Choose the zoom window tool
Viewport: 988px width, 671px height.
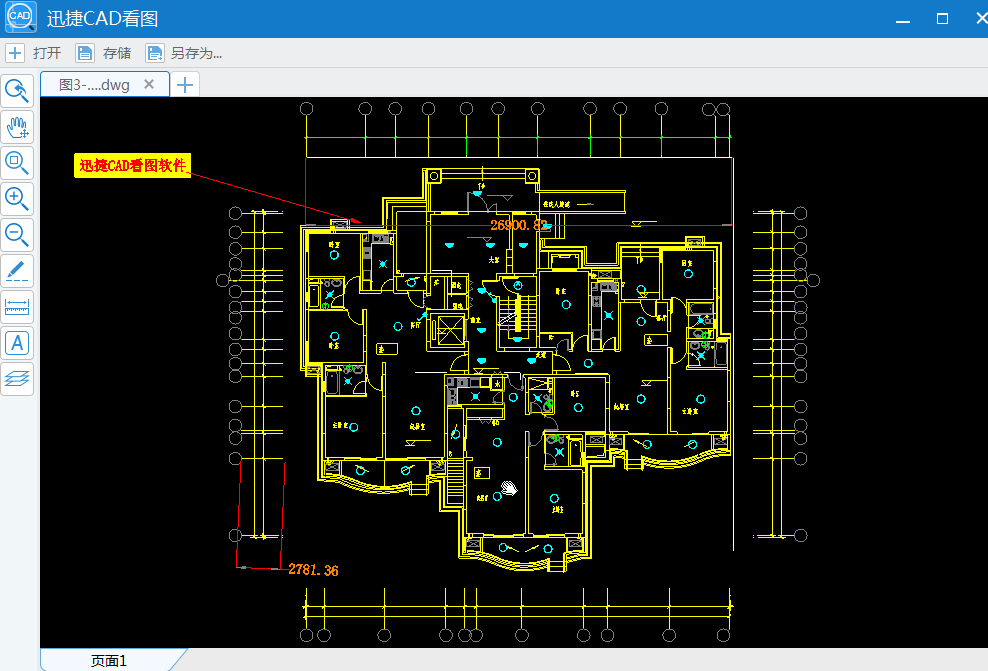pos(18,162)
